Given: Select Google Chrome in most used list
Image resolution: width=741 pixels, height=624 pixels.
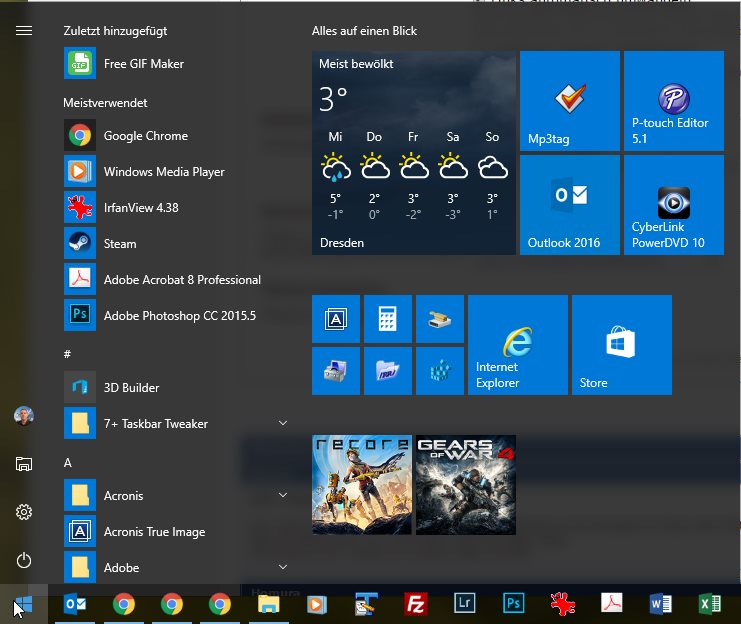Looking at the screenshot, I should coord(145,136).
